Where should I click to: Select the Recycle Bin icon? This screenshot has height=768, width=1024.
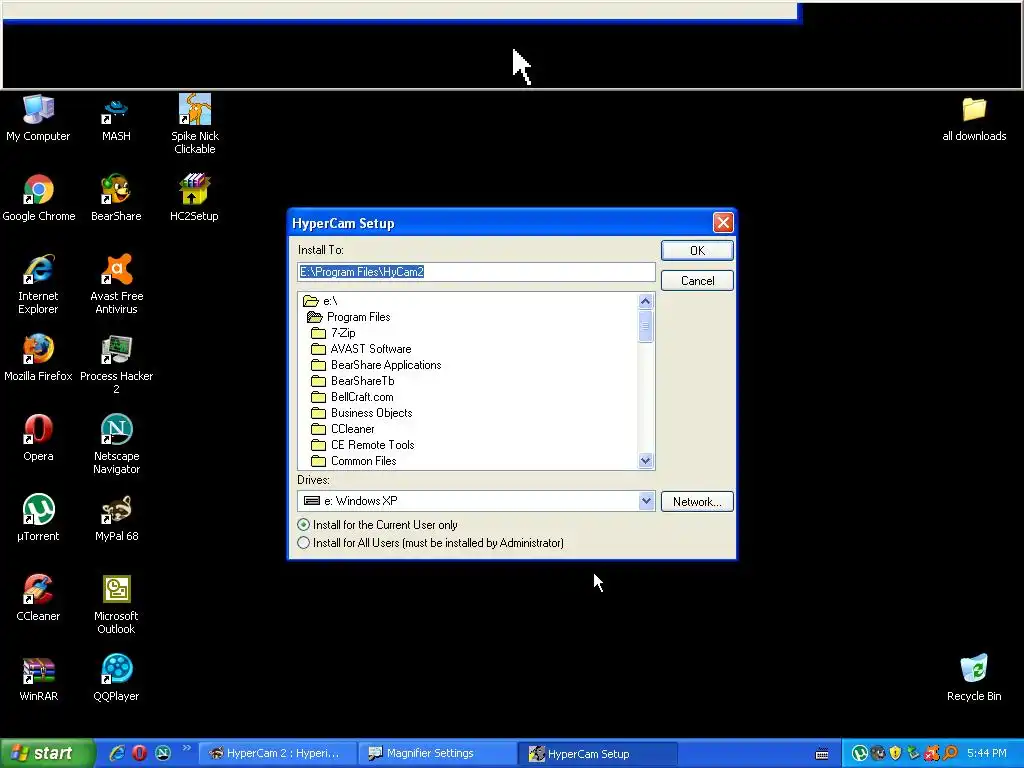click(x=974, y=678)
